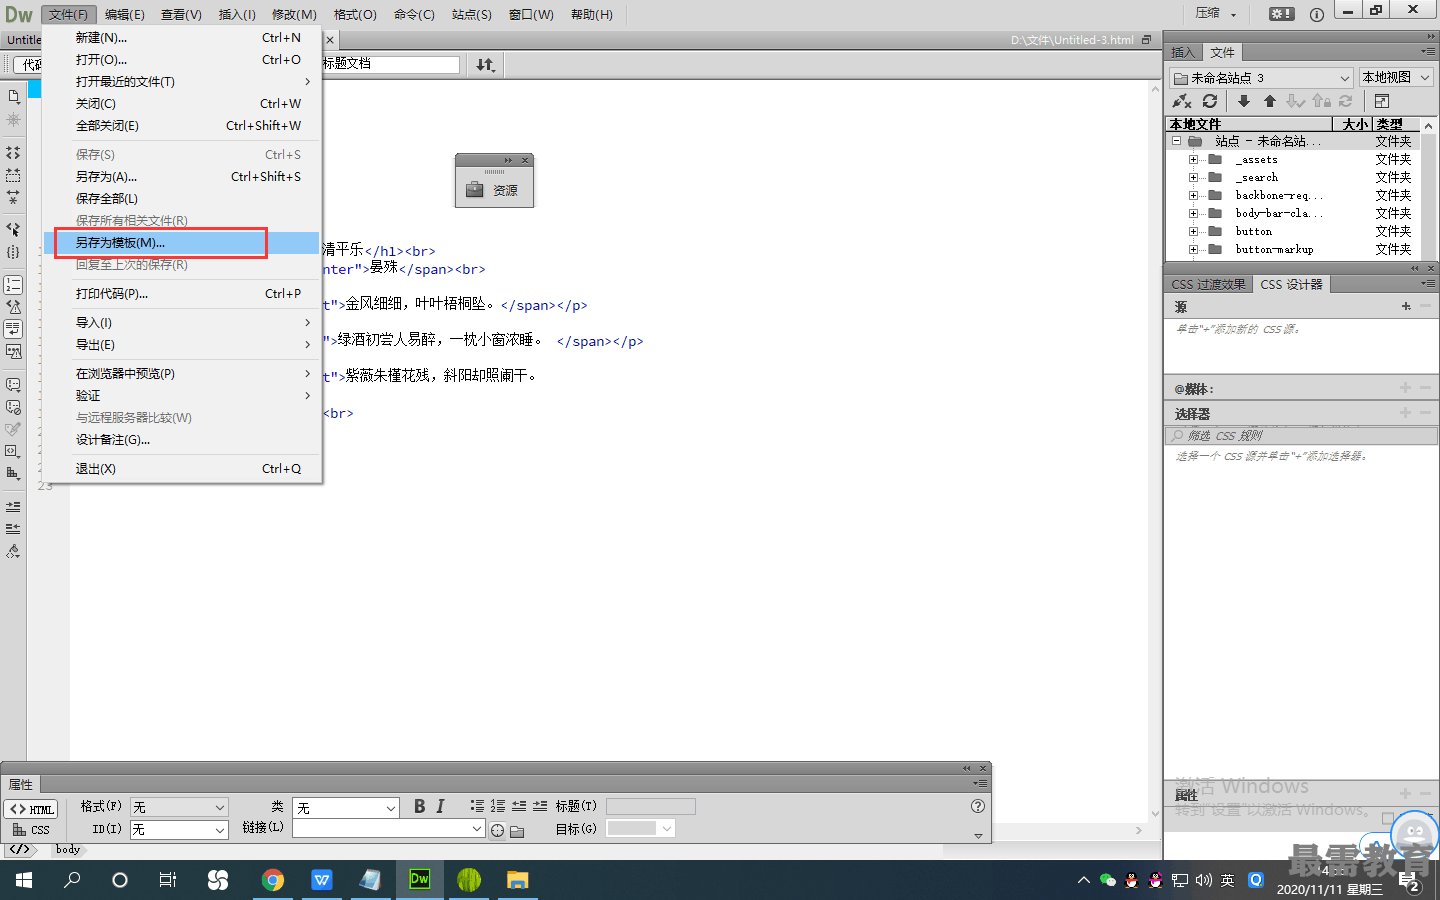
Task: Apply bold formatting in Properties panel
Action: (x=419, y=806)
